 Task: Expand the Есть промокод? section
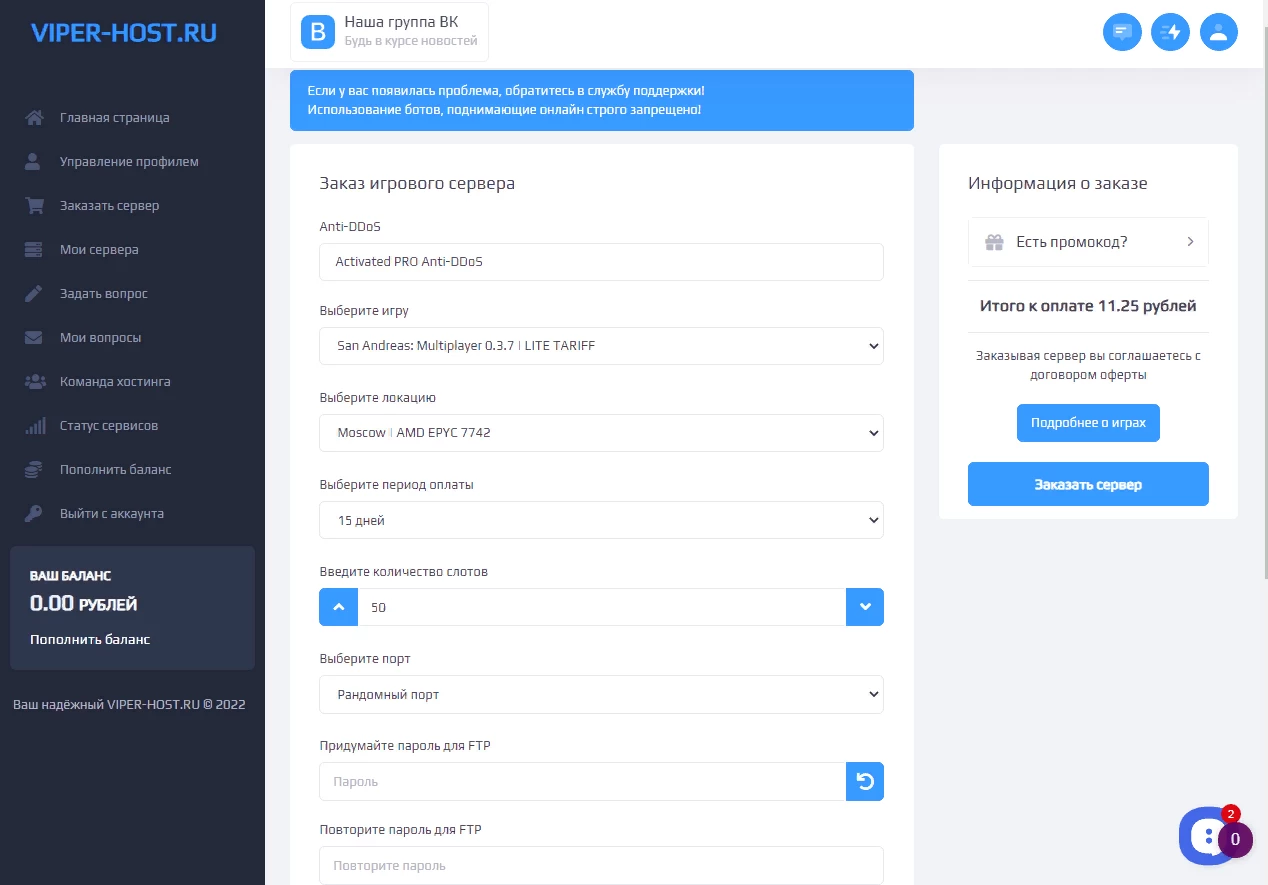pos(1088,242)
